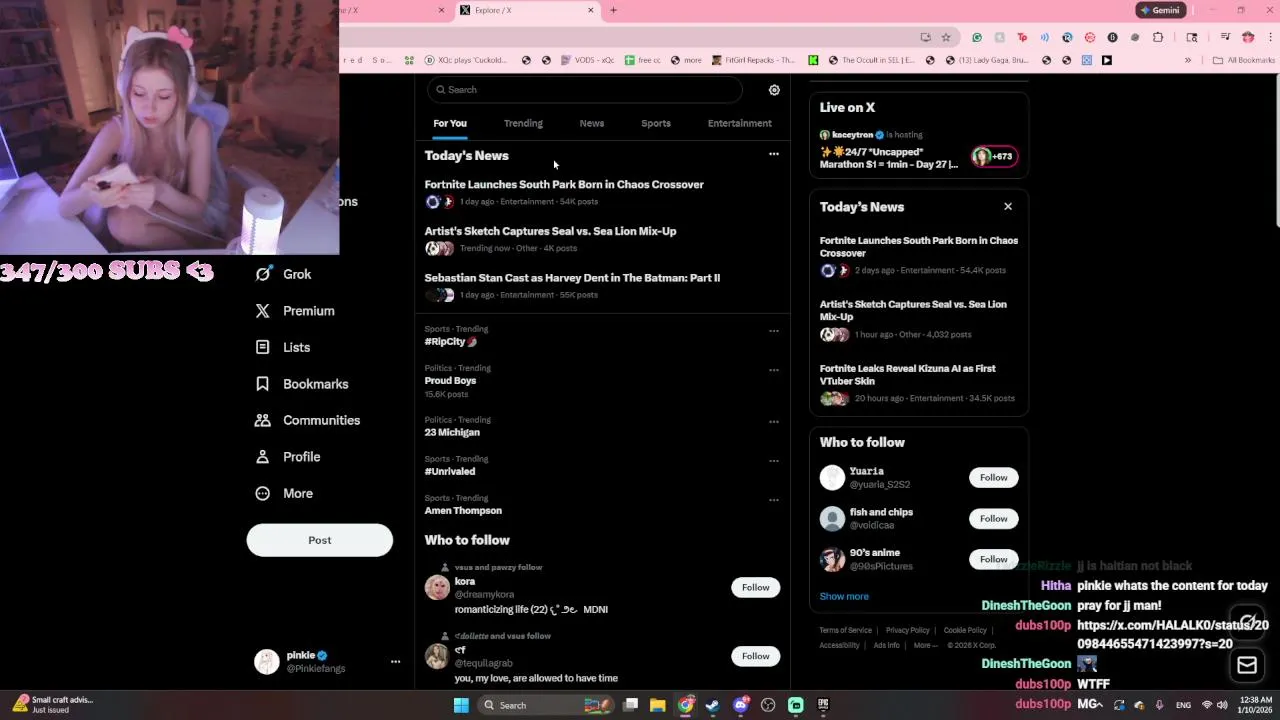Open Cookie Policy link
Viewport: 1280px width, 720px height.
(965, 630)
